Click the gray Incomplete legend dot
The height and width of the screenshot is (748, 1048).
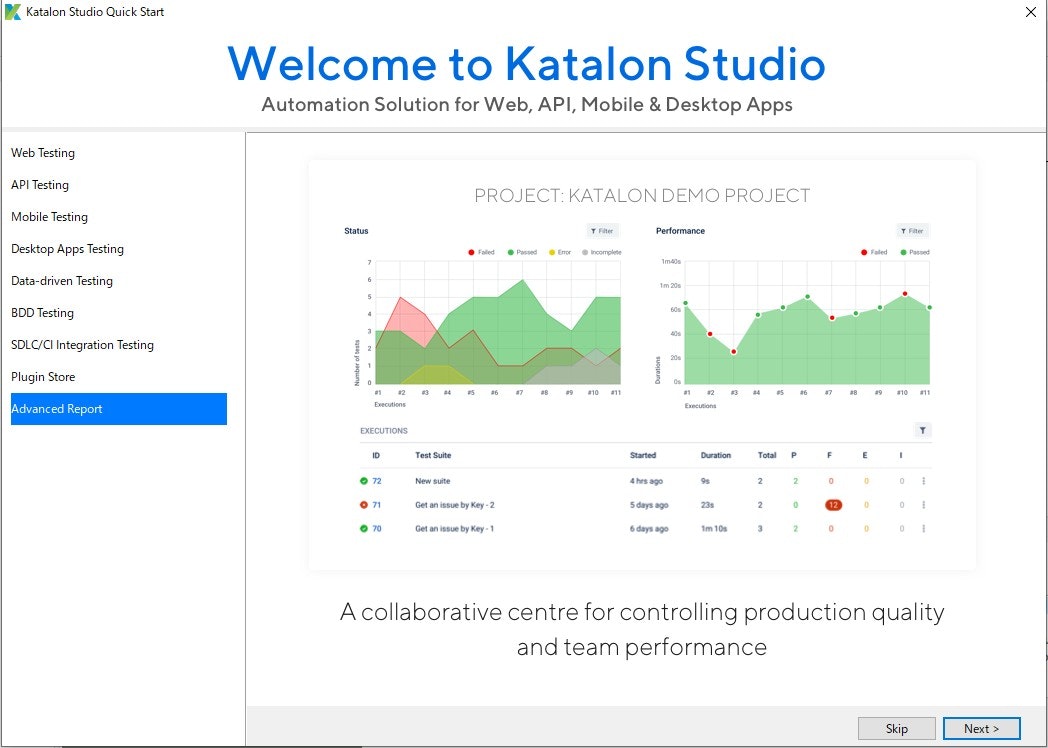click(x=585, y=252)
